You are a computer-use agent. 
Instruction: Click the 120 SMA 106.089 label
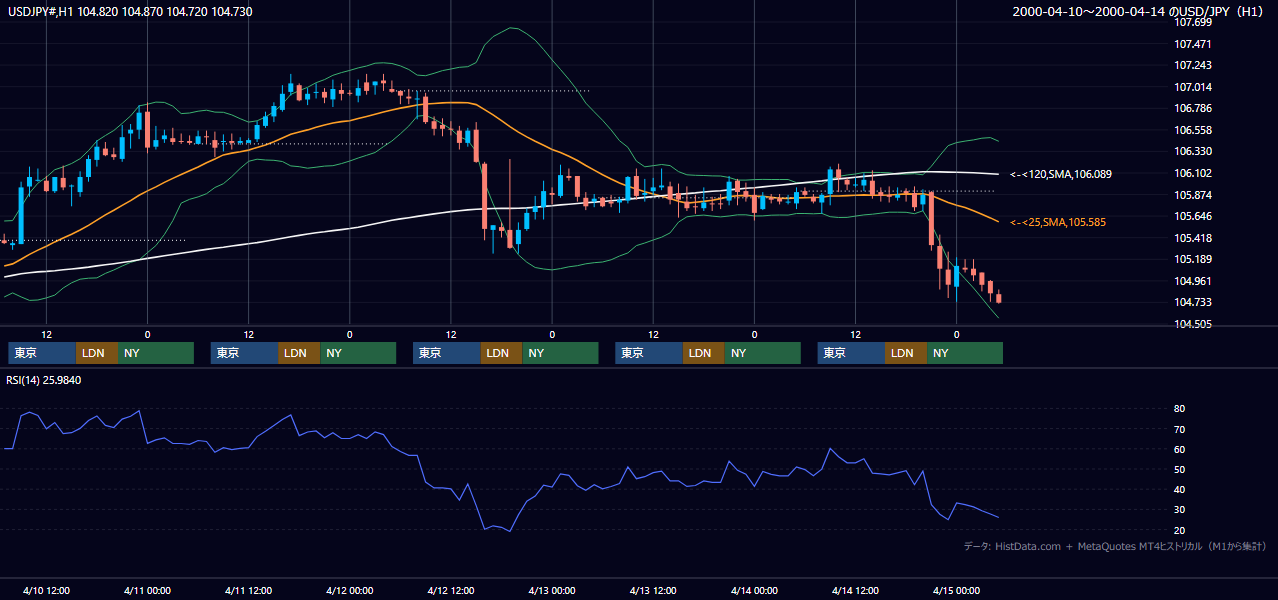tap(1061, 174)
